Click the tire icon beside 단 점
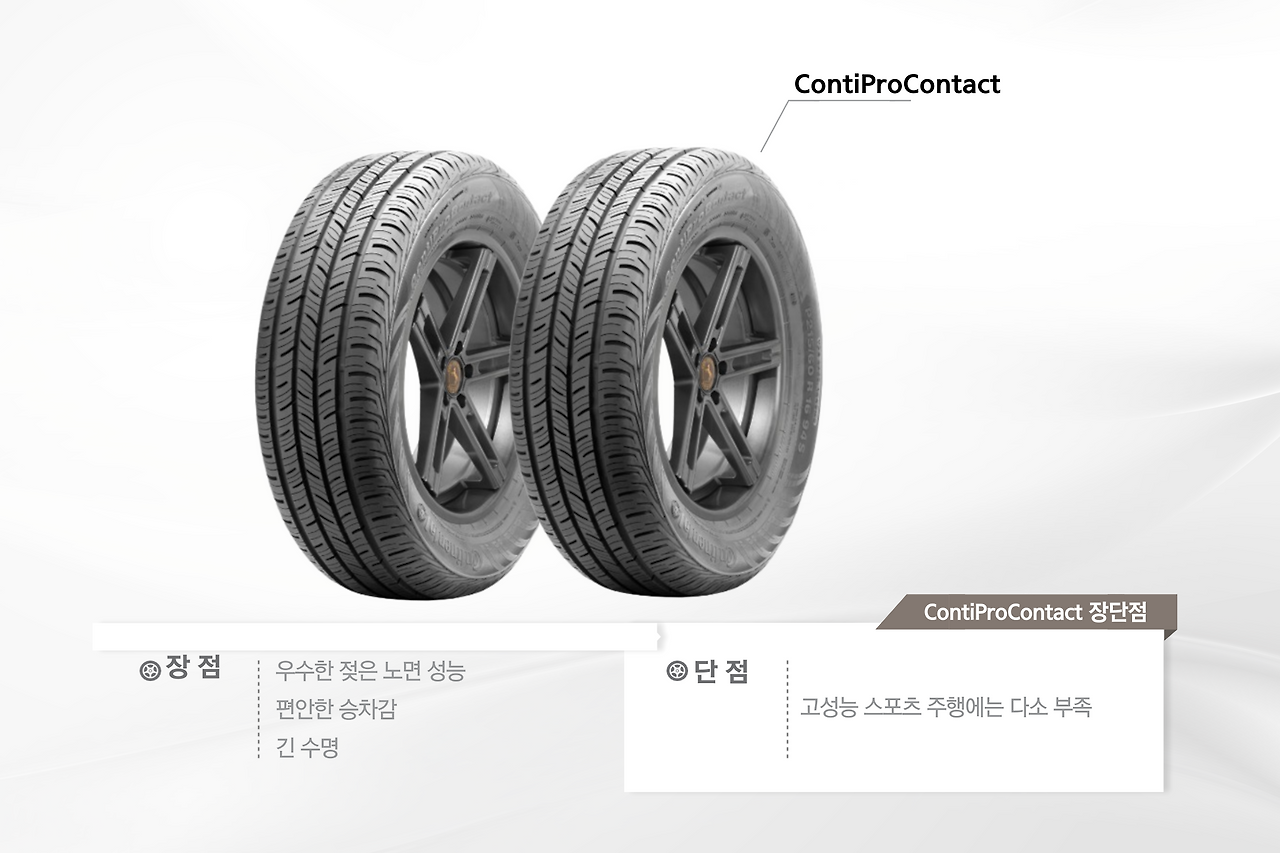Image resolution: width=1280 pixels, height=853 pixels. click(x=677, y=671)
